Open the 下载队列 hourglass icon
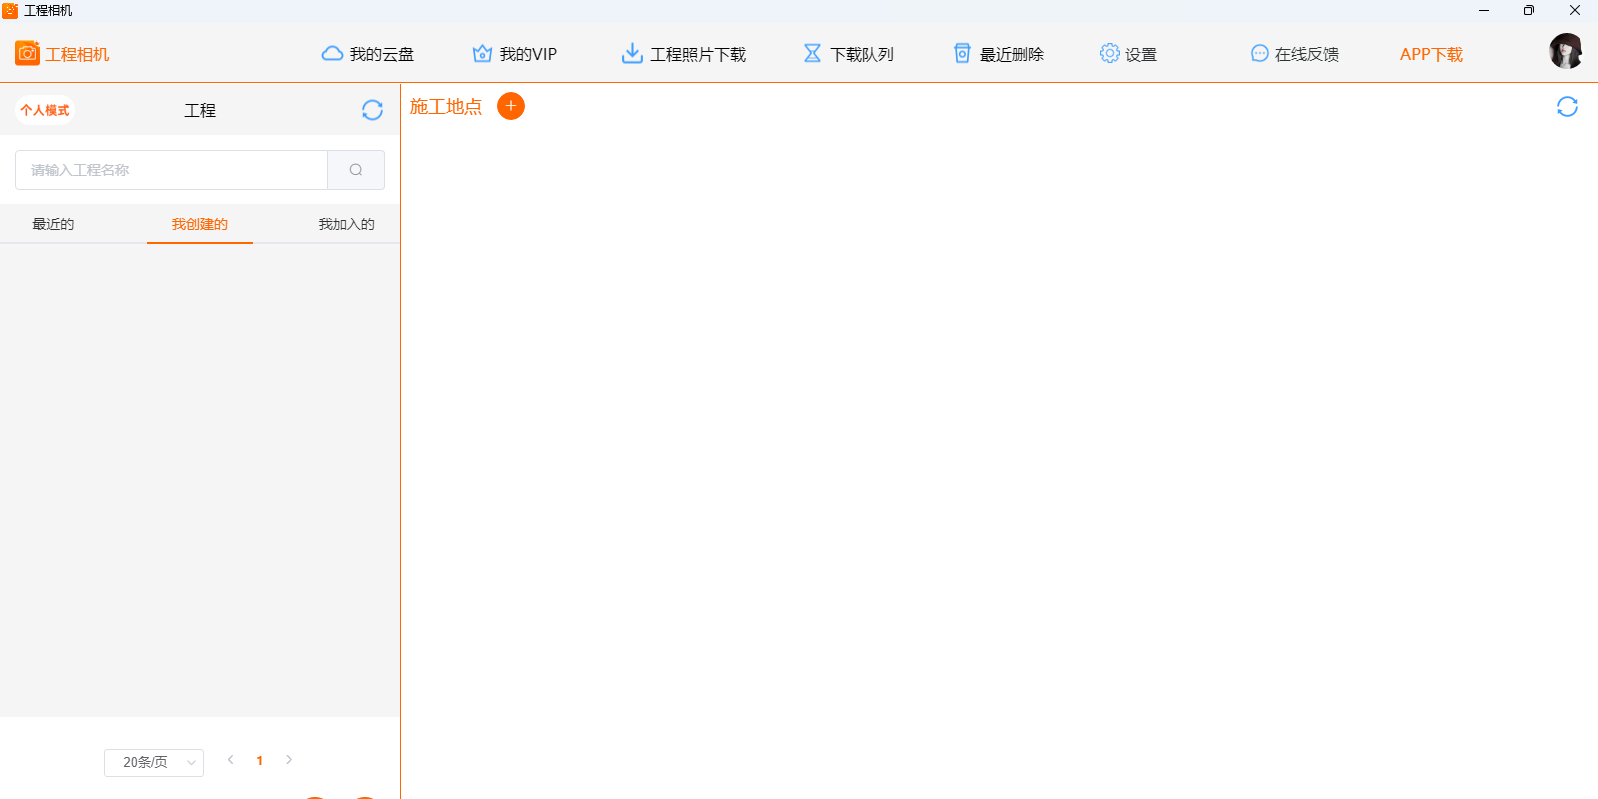 click(x=812, y=54)
